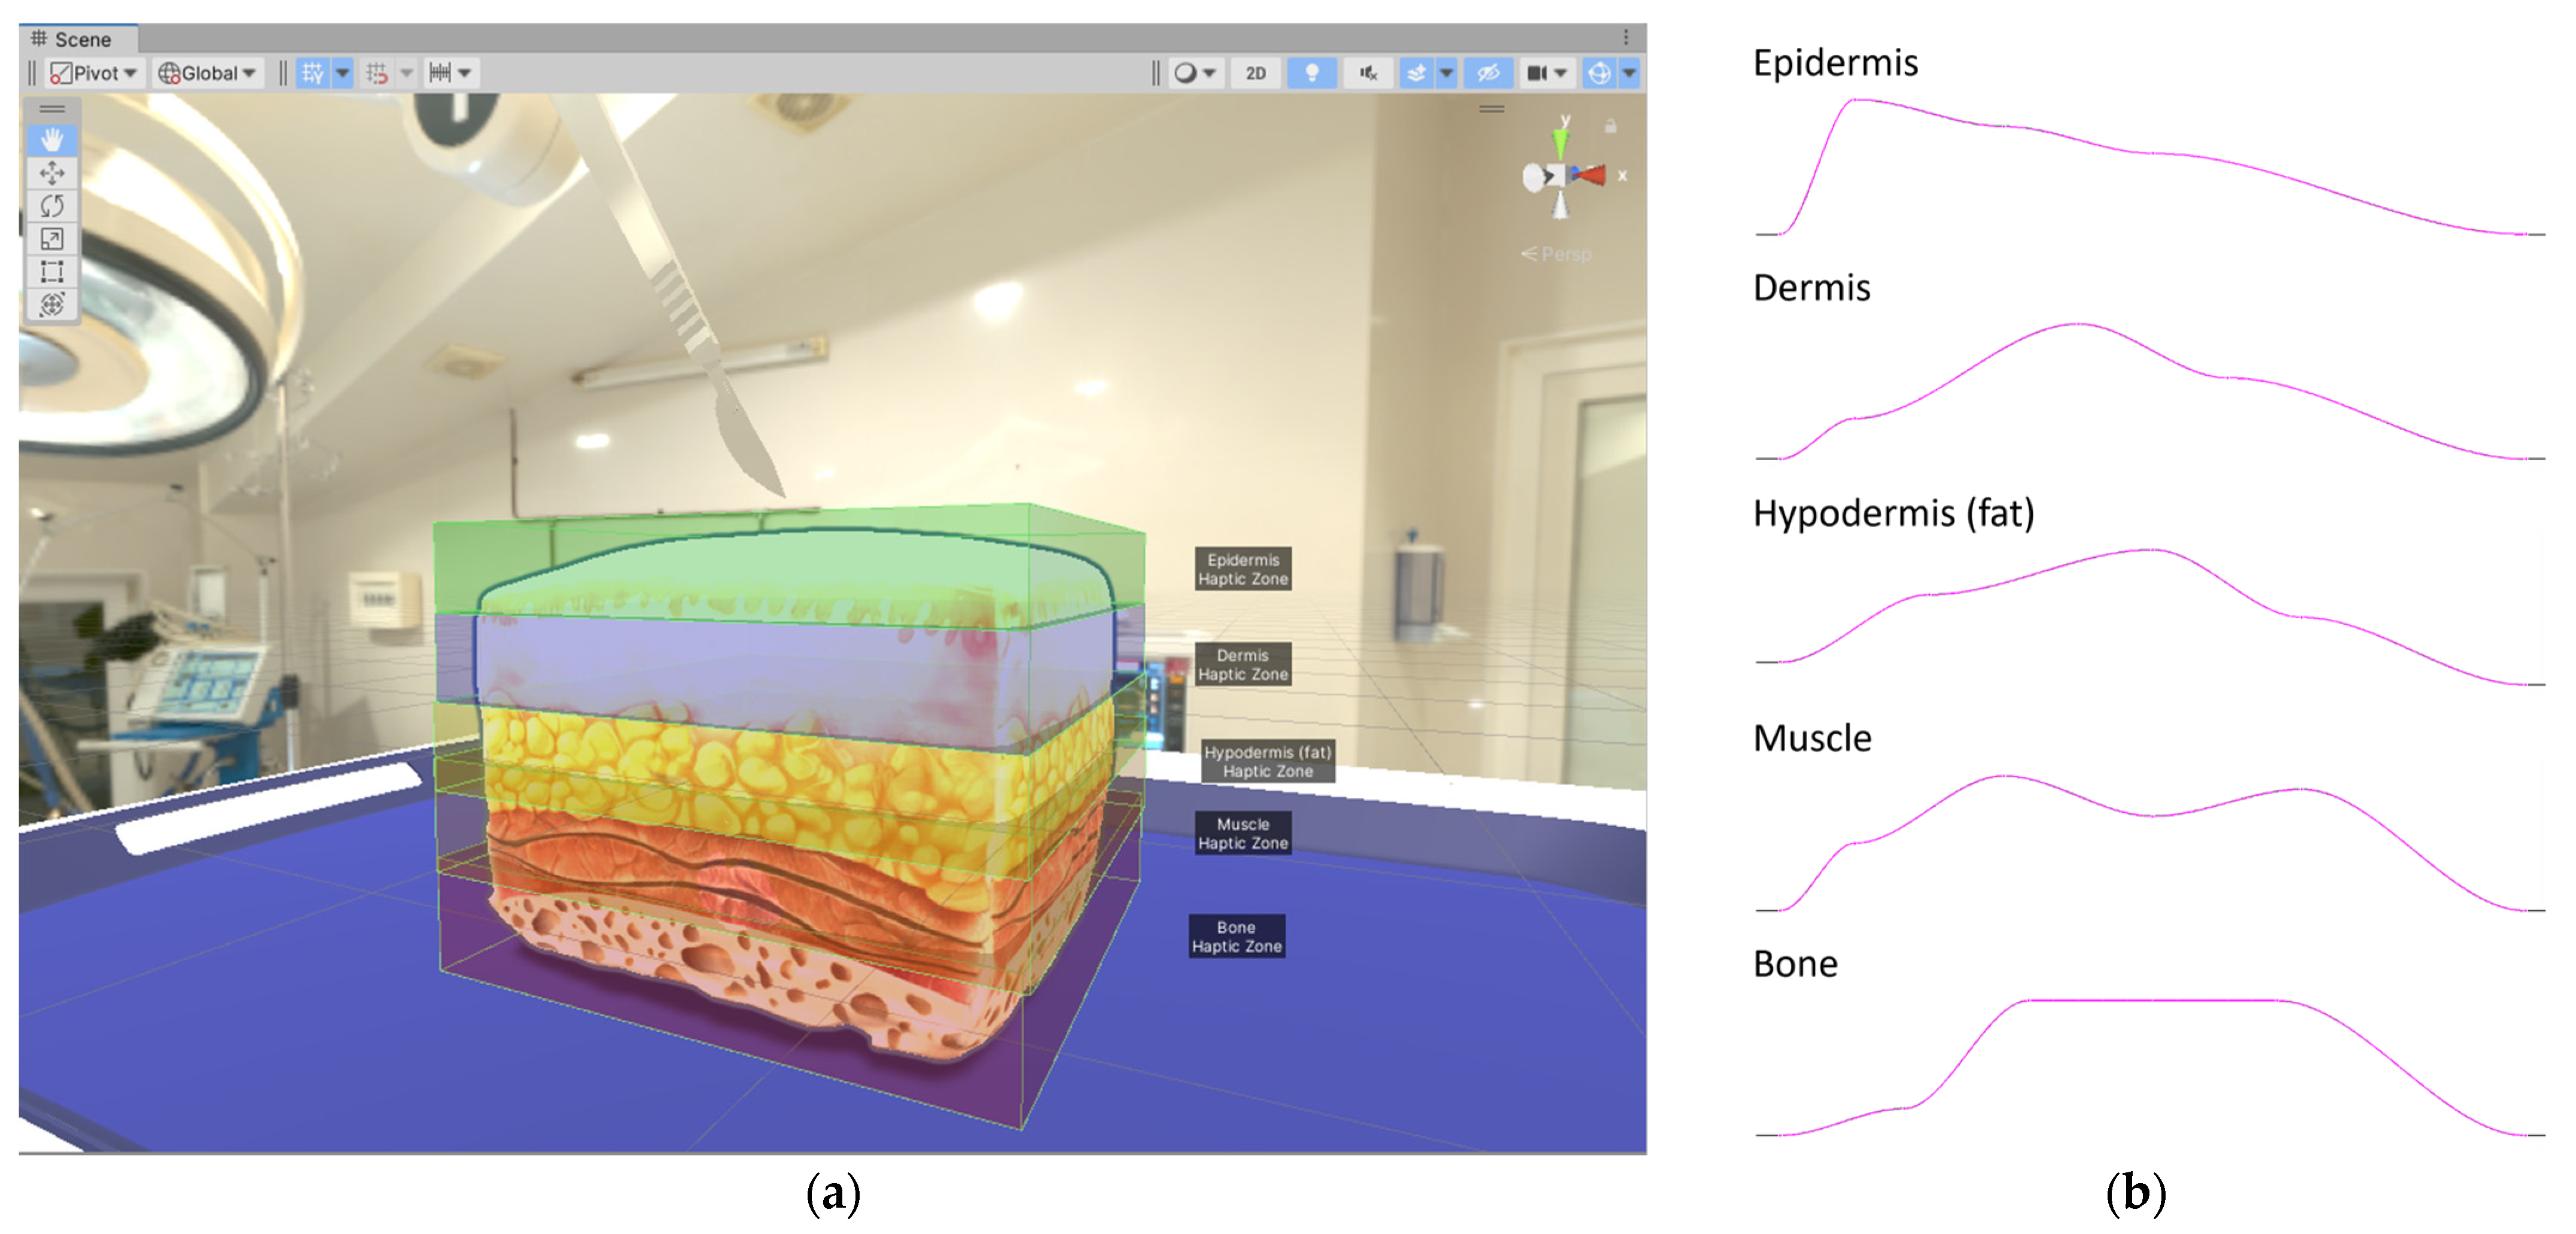This screenshot has height=1234, width=2576.
Task: Open the Pivot handle position dropdown
Action: pos(95,73)
